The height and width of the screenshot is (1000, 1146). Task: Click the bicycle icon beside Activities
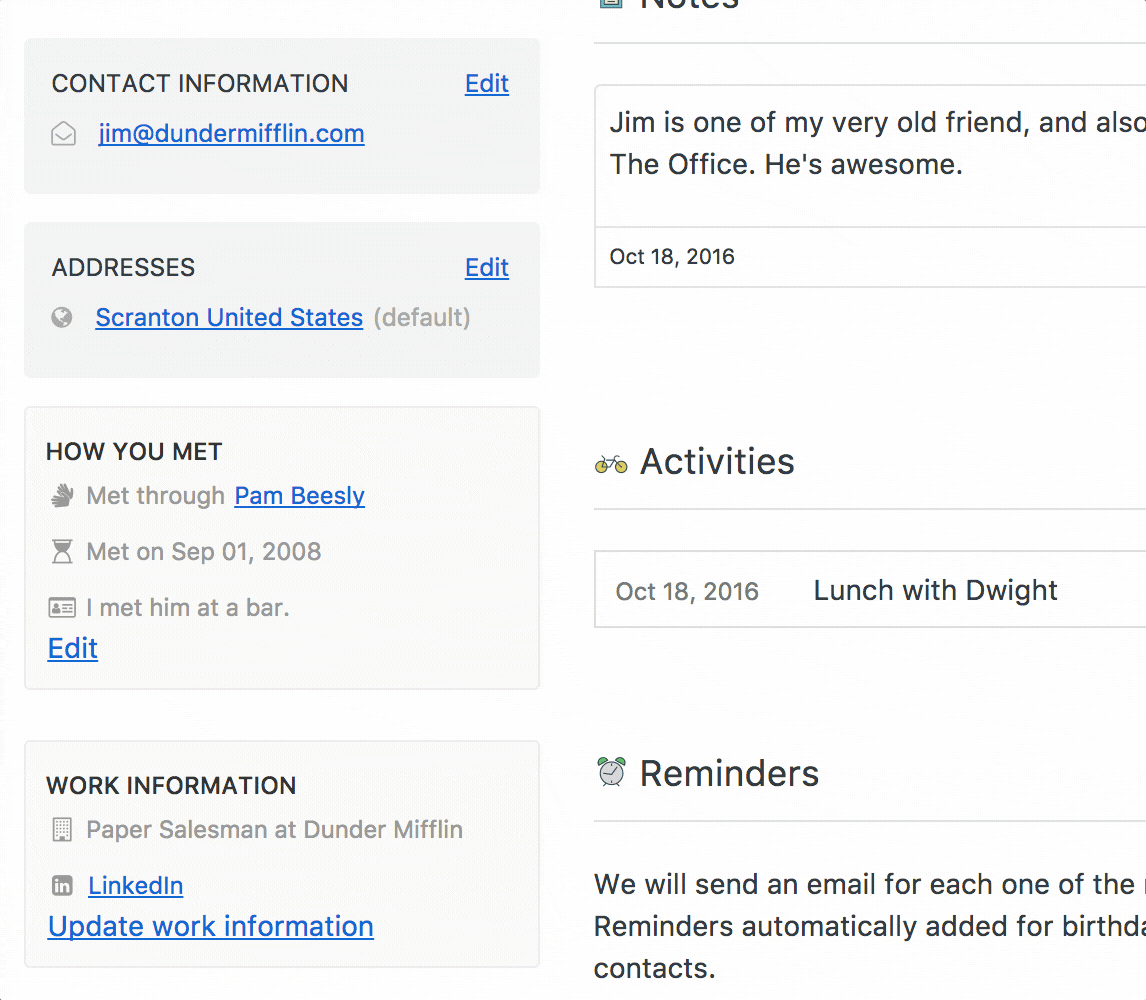[x=611, y=464]
